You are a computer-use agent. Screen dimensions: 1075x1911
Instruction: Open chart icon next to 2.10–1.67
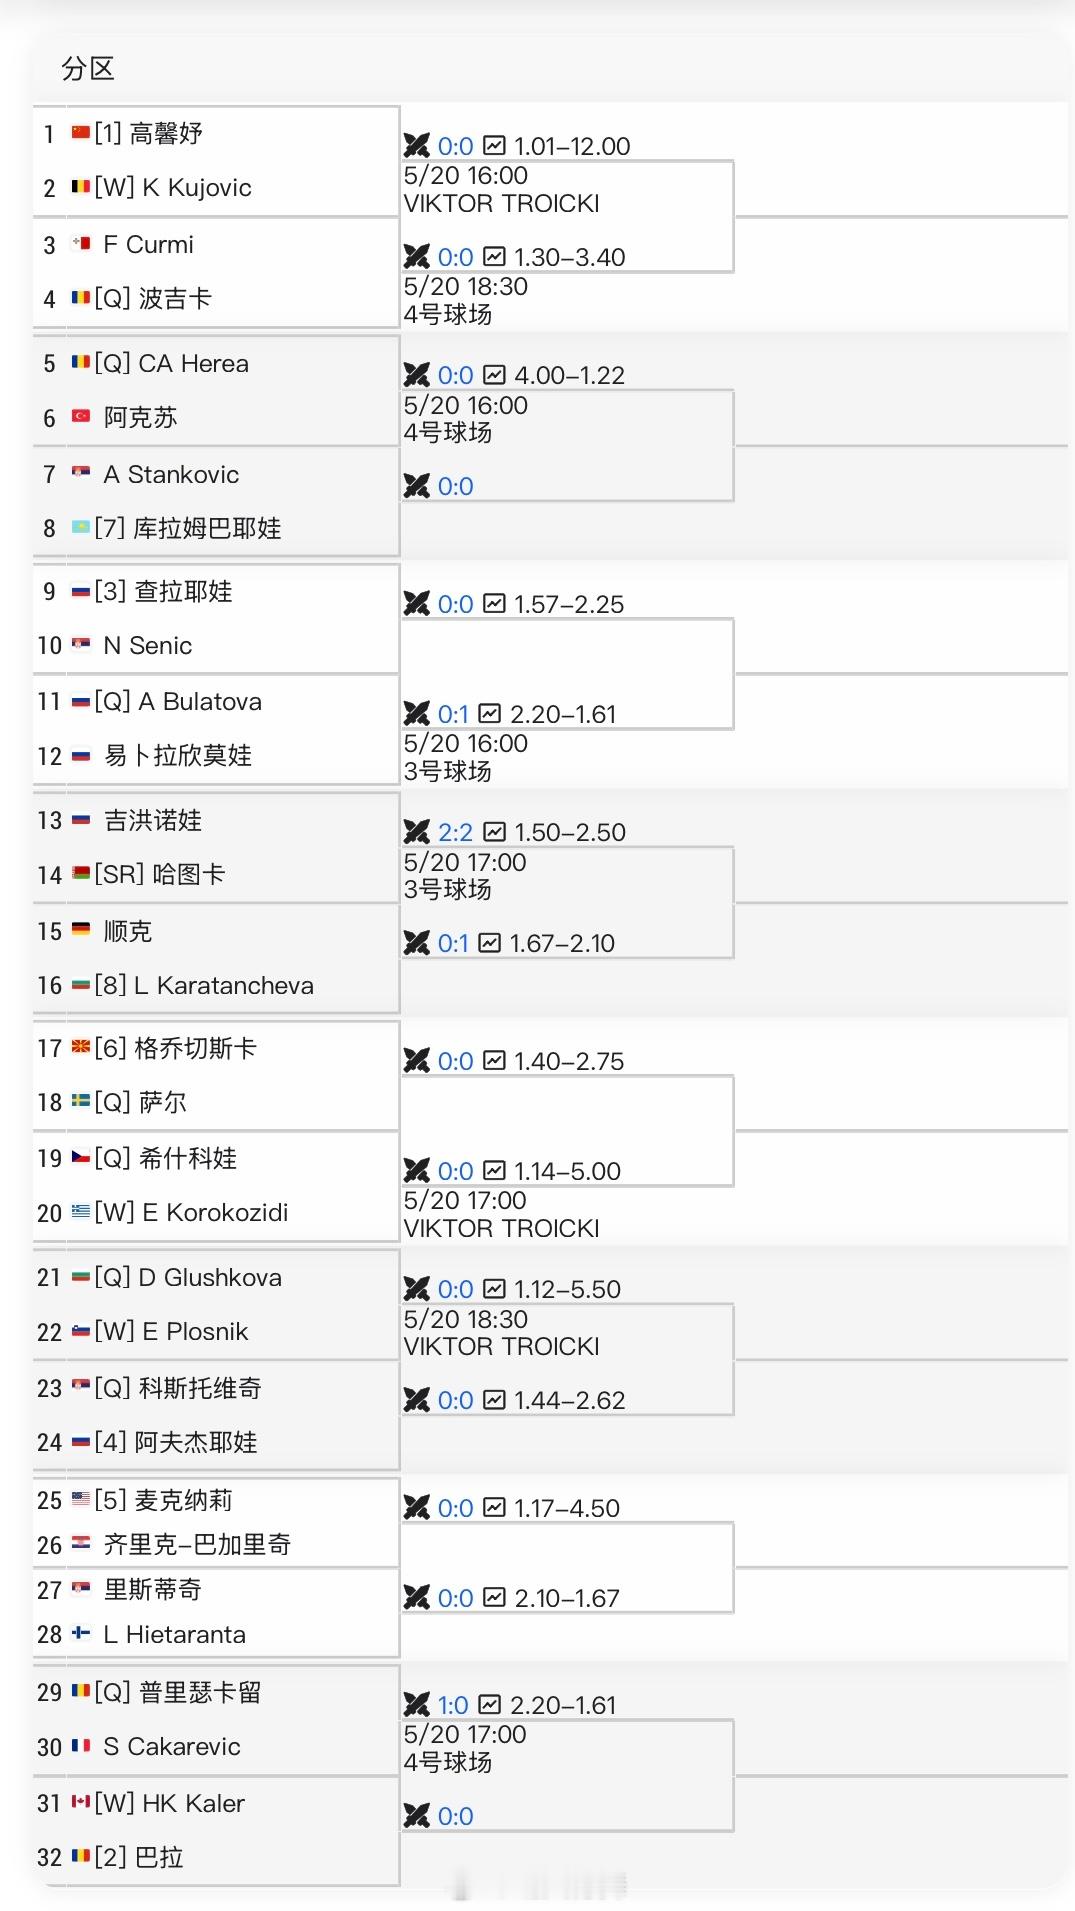[x=494, y=1598]
